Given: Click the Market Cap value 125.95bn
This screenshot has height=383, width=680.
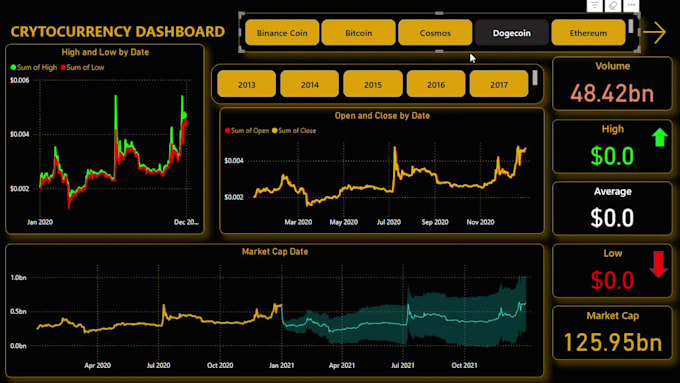Looking at the screenshot, I should click(612, 342).
